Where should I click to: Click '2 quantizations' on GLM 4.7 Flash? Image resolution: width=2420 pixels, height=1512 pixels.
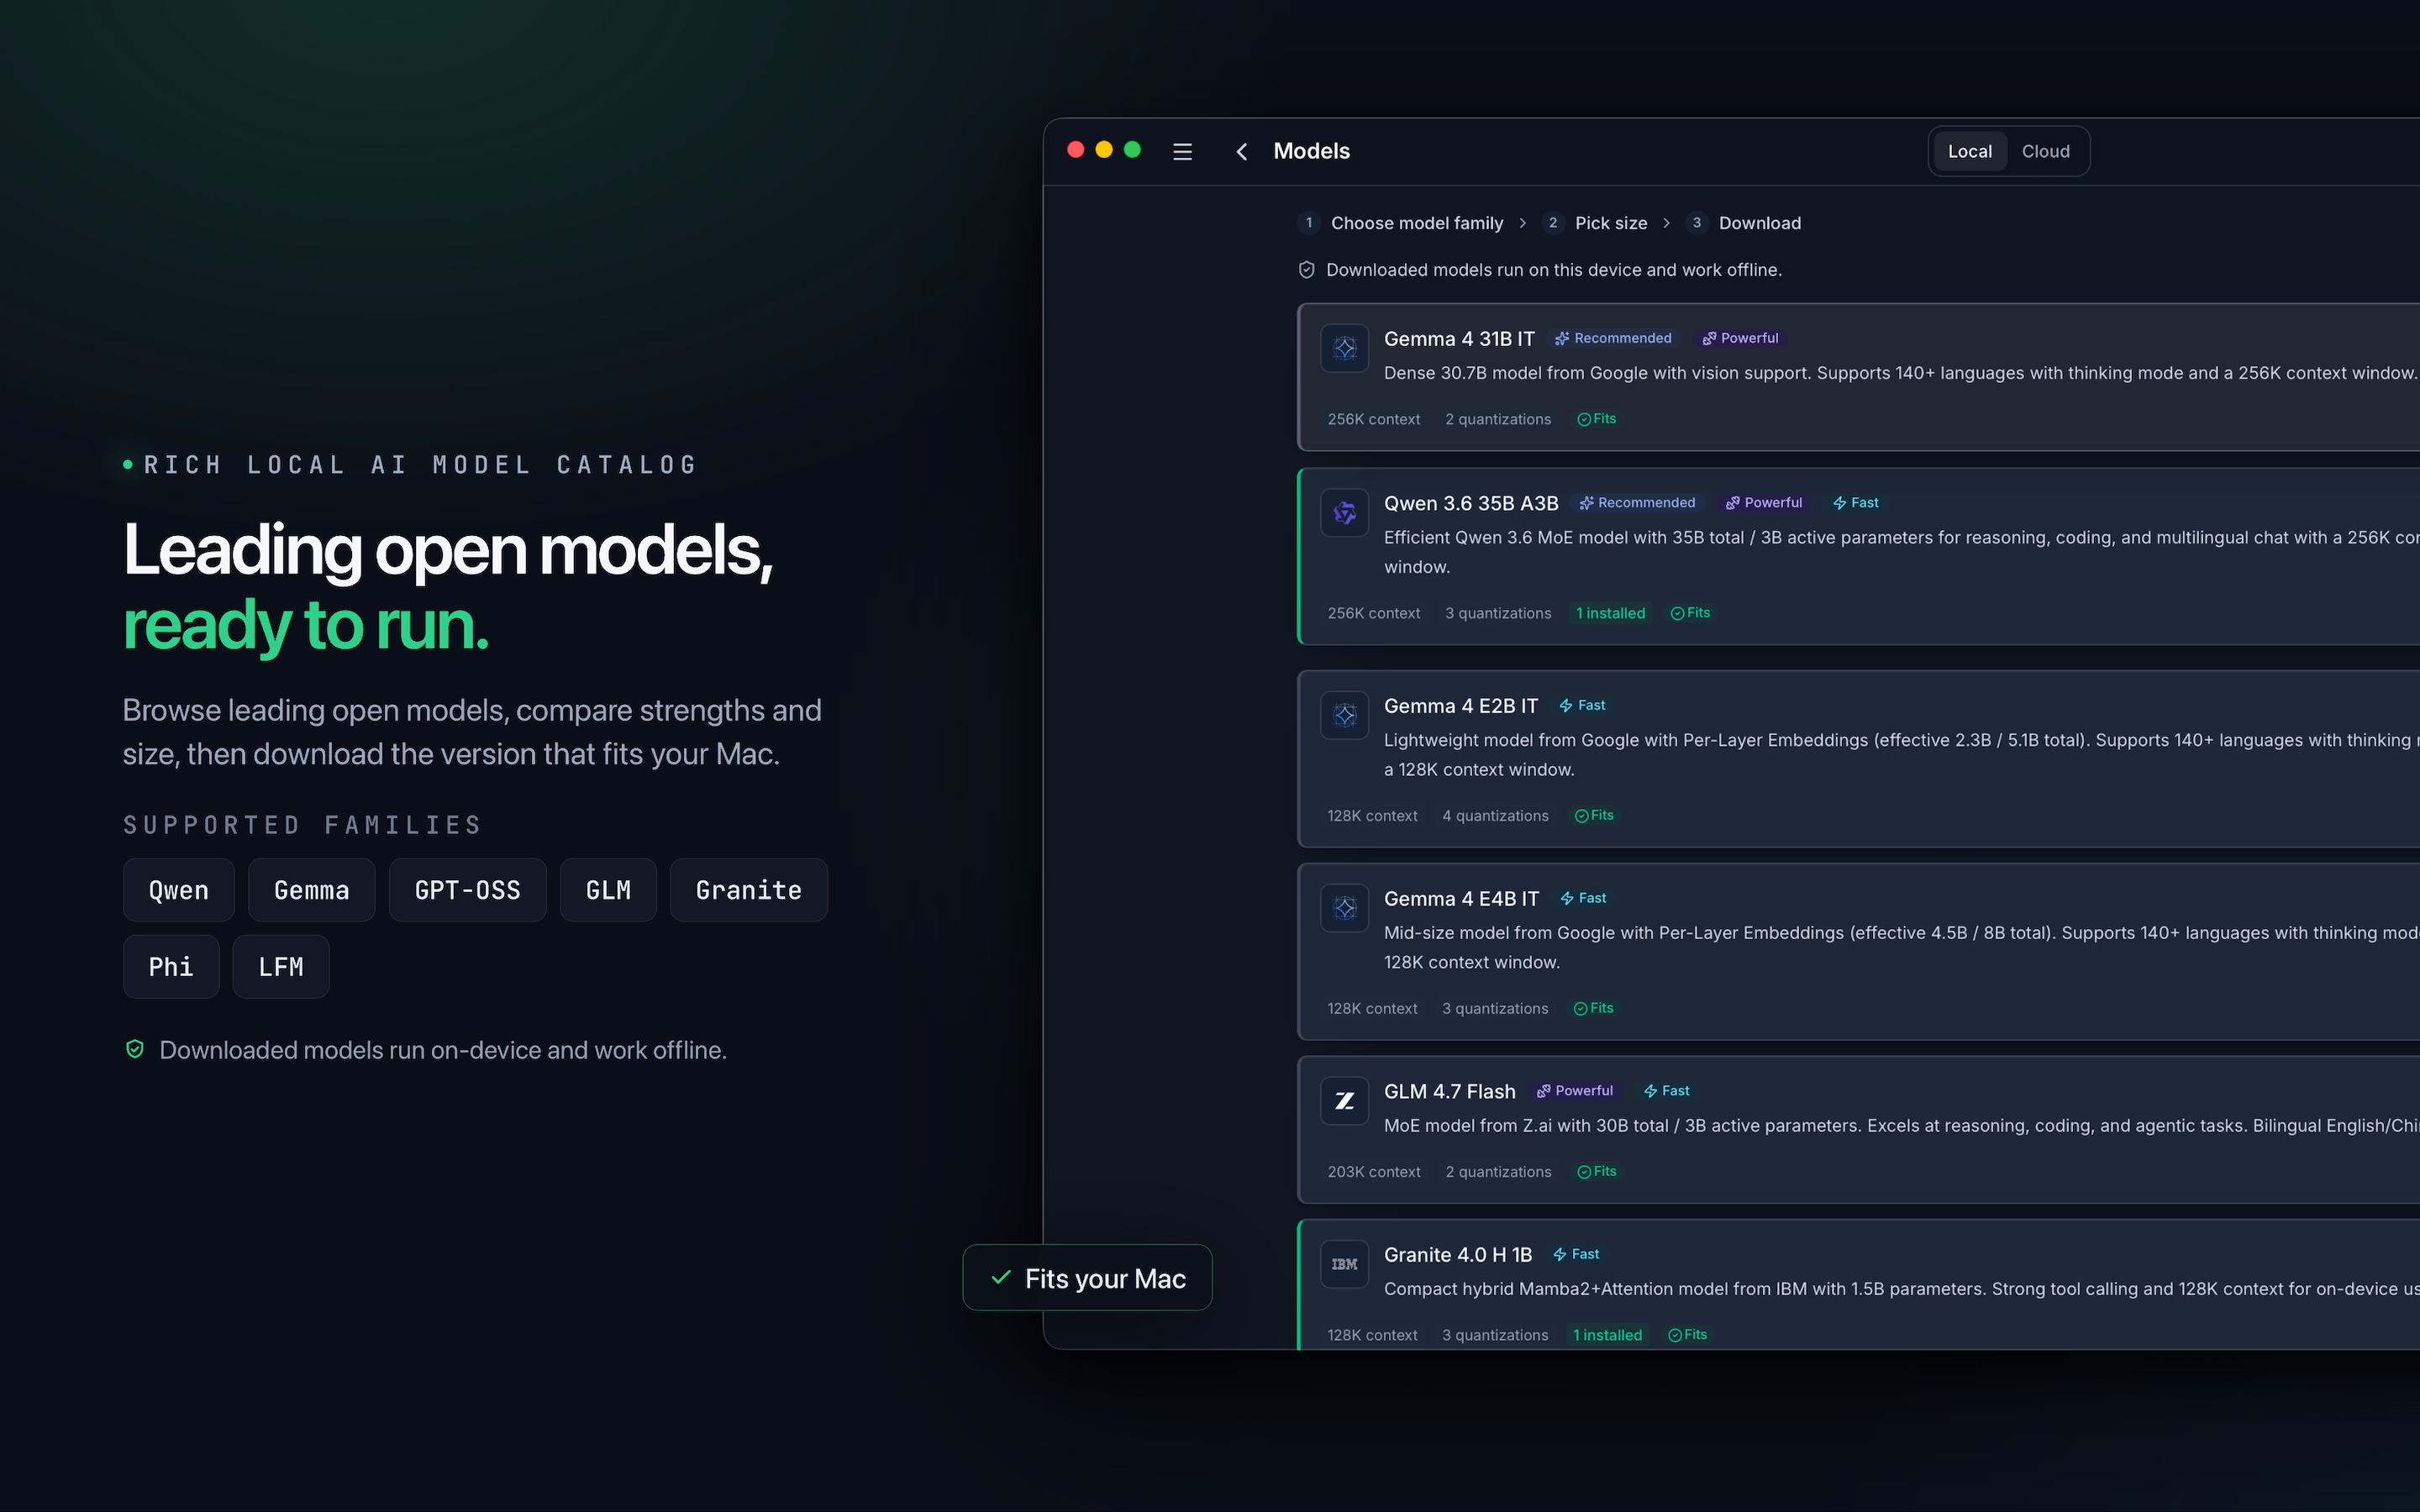[1498, 1172]
